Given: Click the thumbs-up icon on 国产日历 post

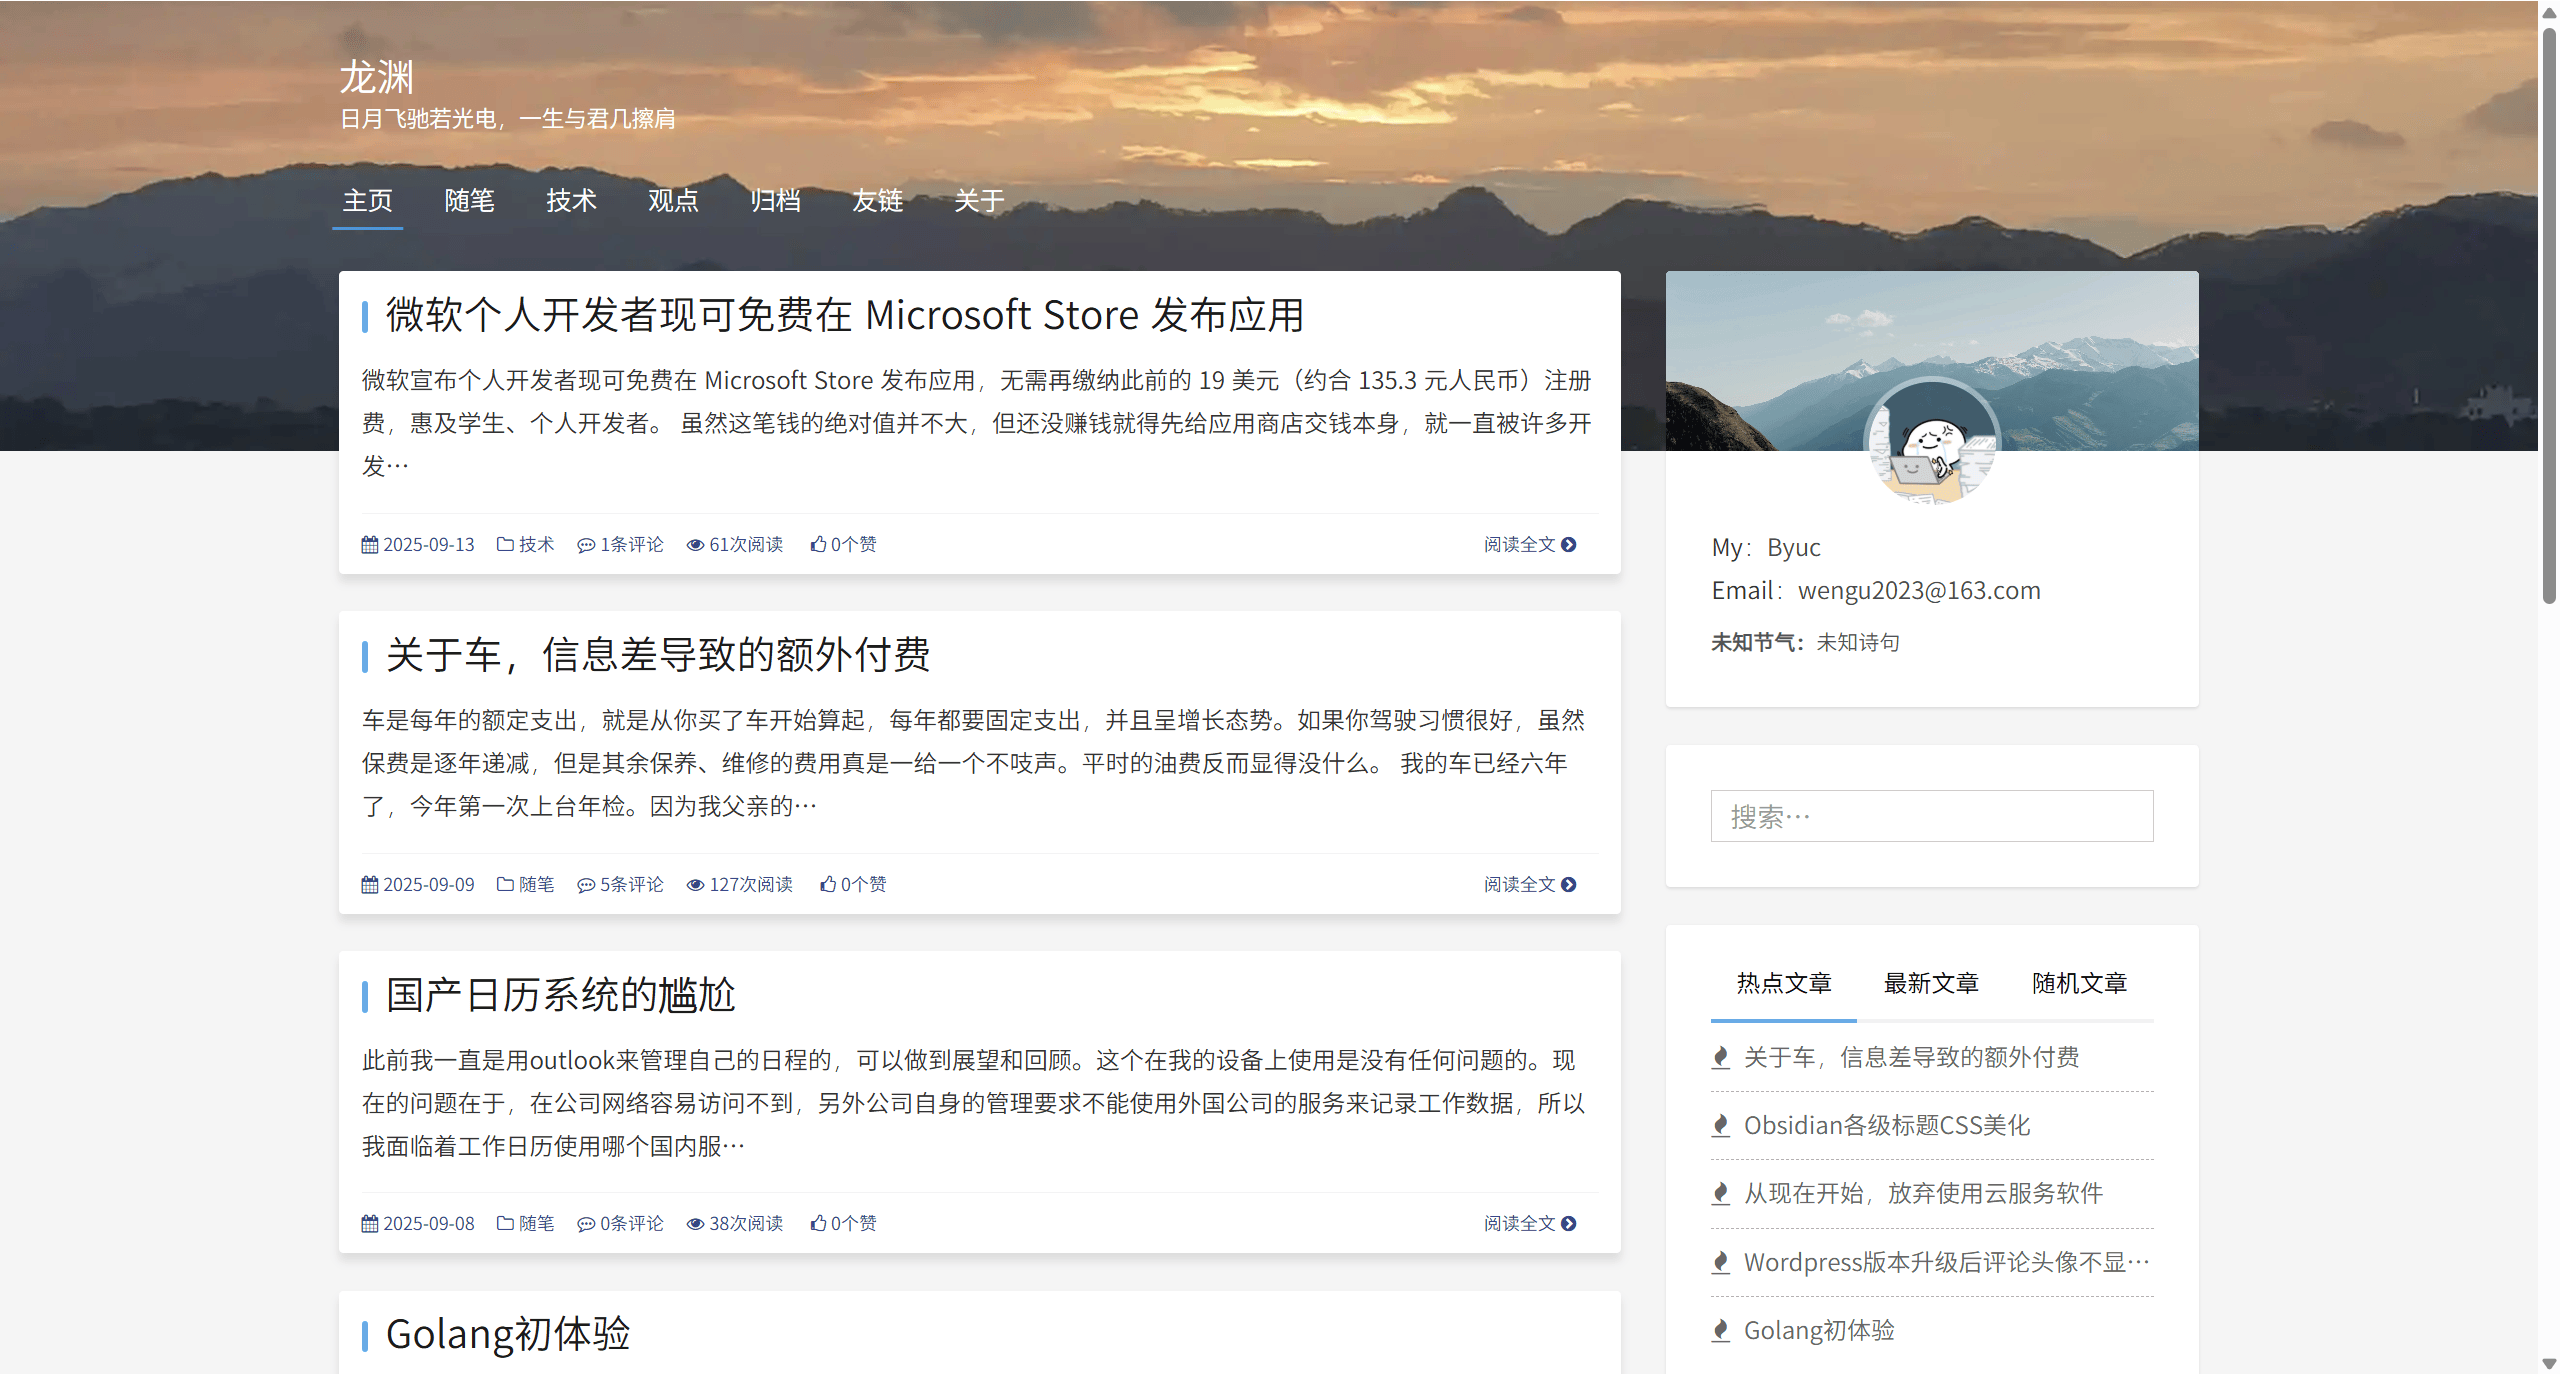Looking at the screenshot, I should [x=818, y=1223].
